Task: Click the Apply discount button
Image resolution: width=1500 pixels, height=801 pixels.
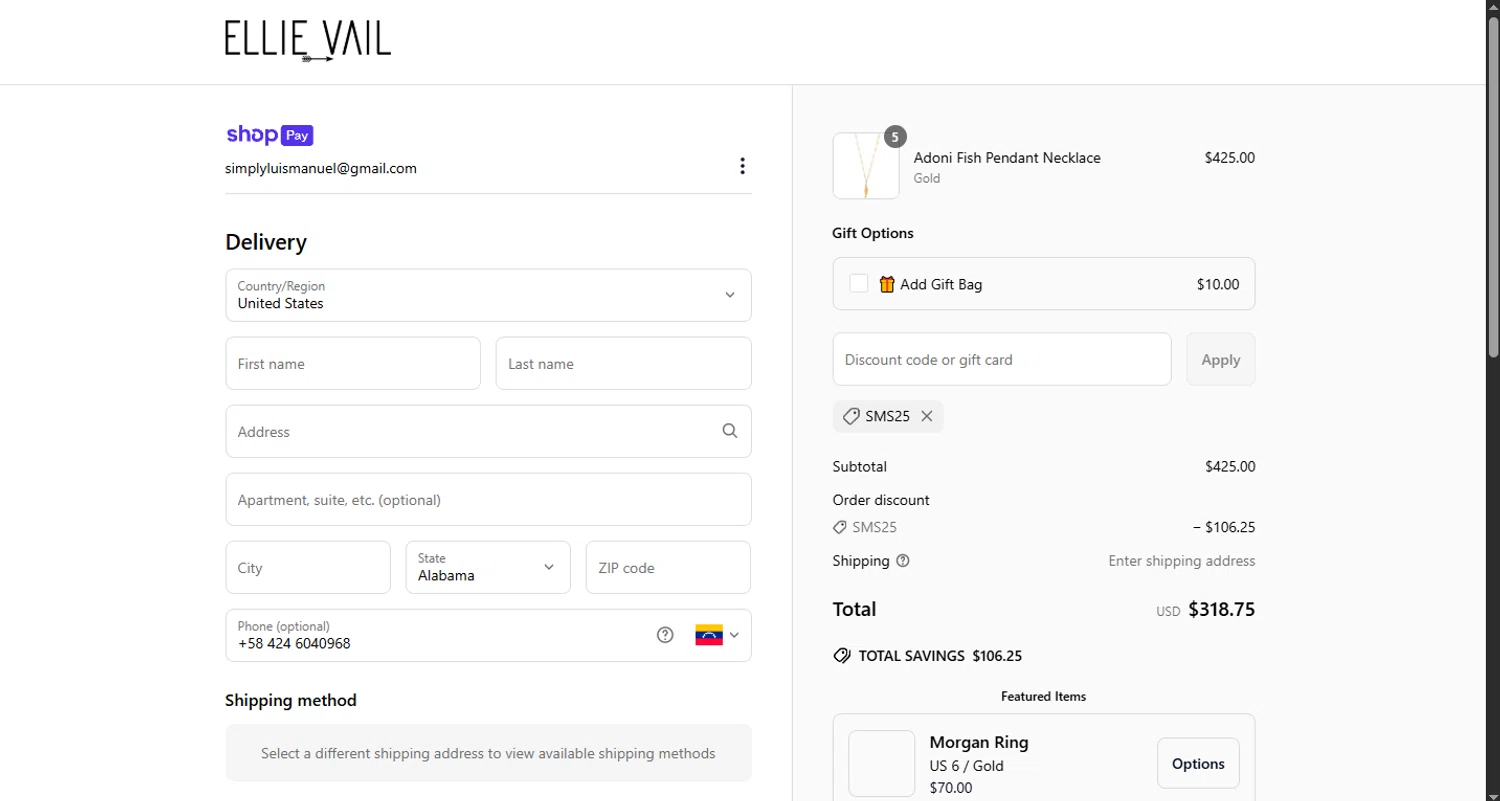Action: click(1221, 359)
